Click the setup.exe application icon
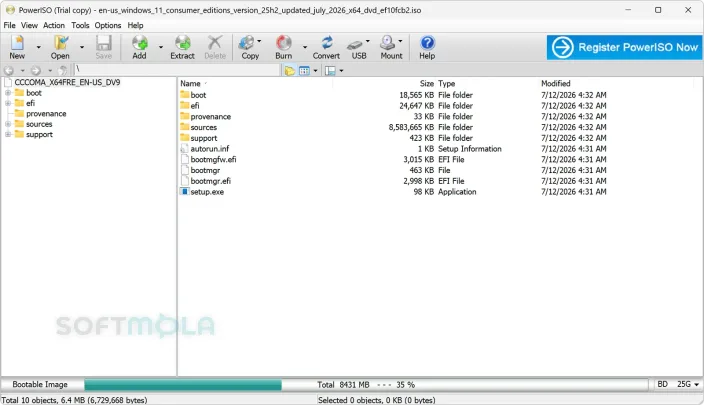This screenshot has width=704, height=405. pyautogui.click(x=185, y=192)
